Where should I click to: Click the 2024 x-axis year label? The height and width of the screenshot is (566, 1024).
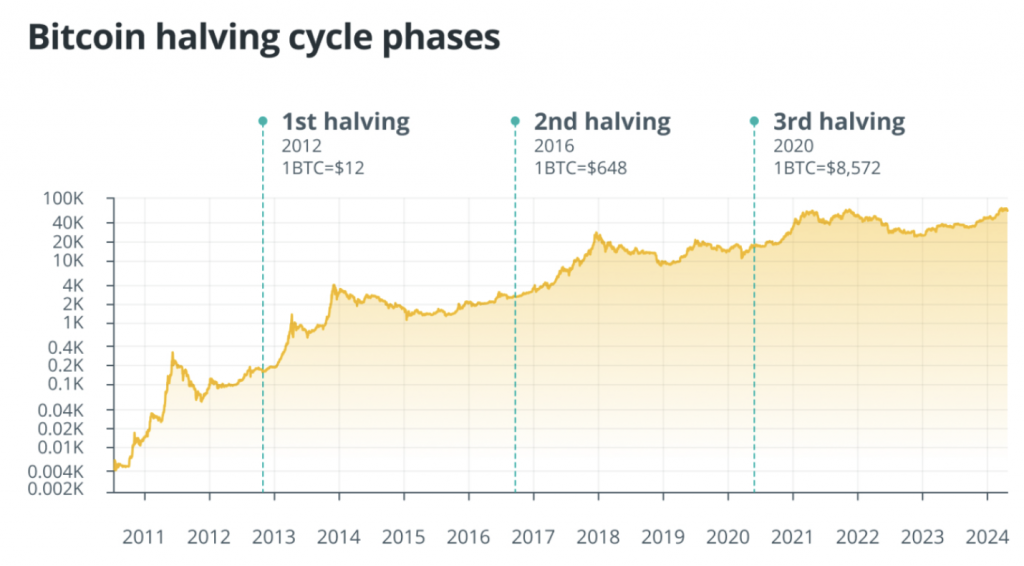[987, 537]
